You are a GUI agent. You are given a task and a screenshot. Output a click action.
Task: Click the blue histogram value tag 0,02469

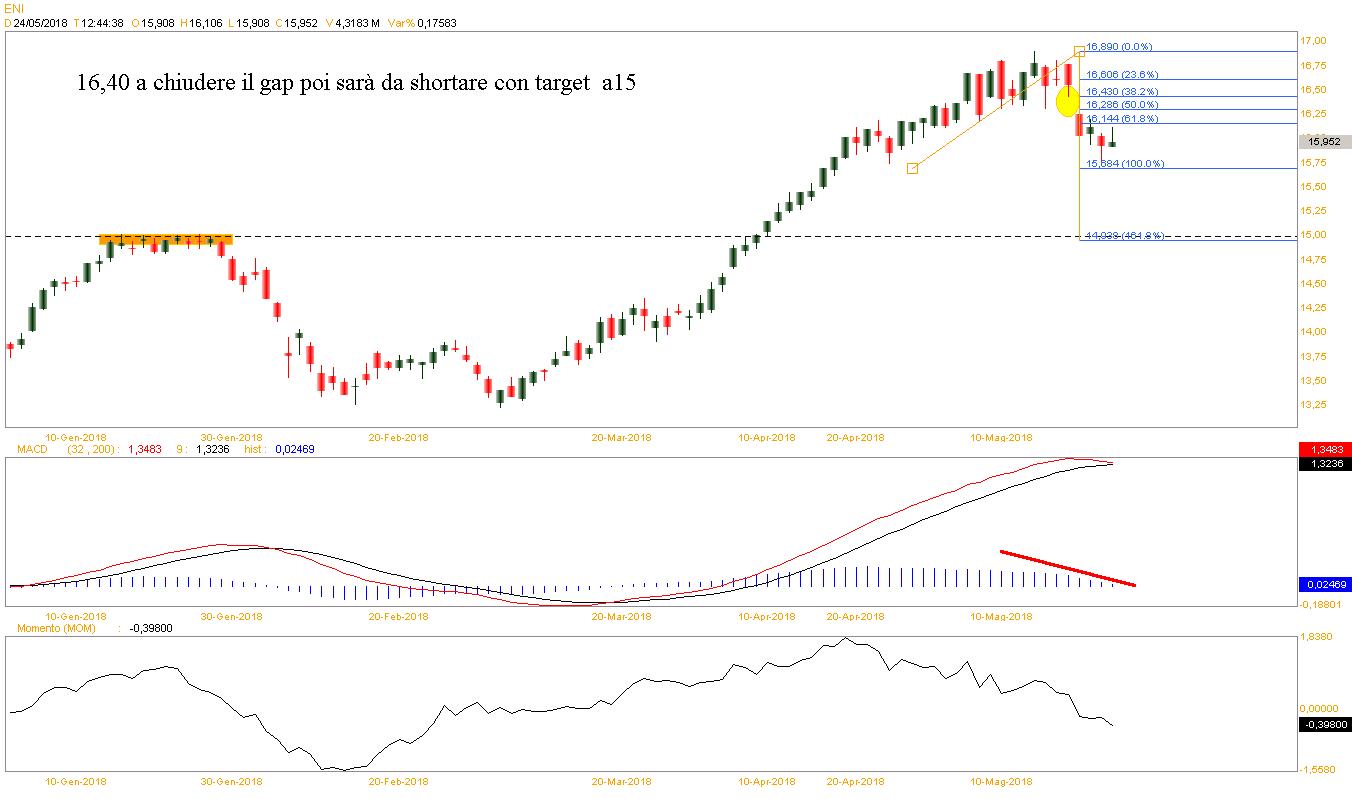point(1324,584)
